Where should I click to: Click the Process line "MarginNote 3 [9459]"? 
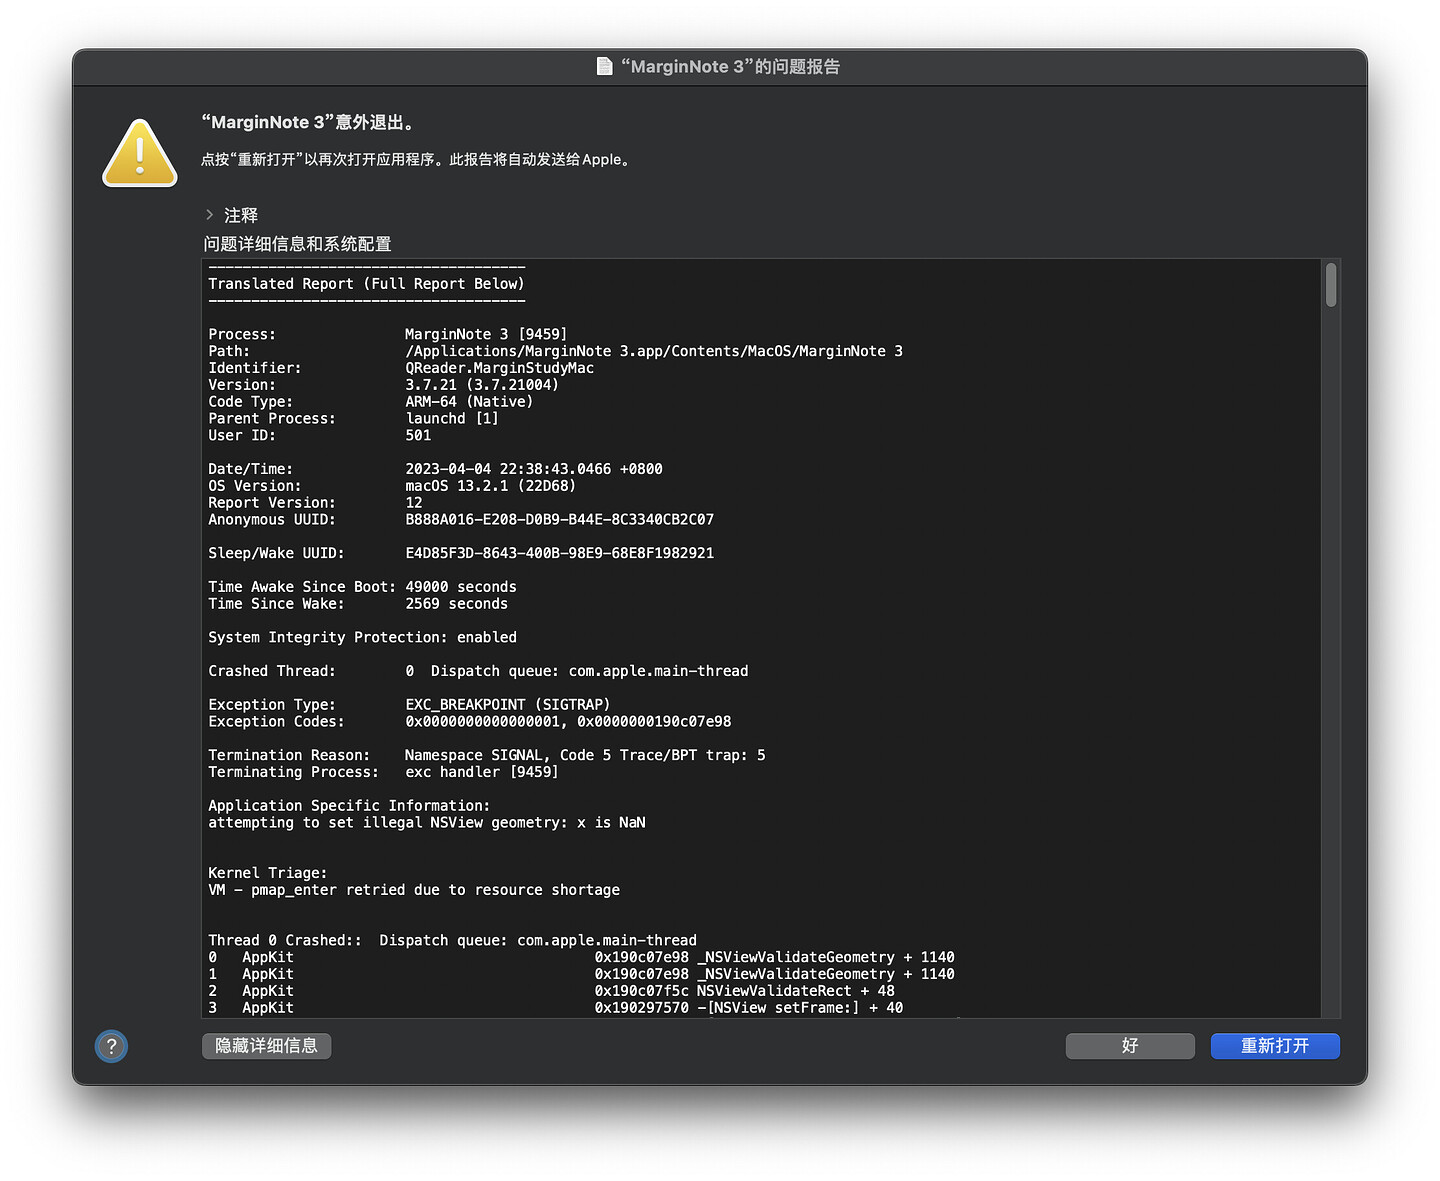point(486,334)
